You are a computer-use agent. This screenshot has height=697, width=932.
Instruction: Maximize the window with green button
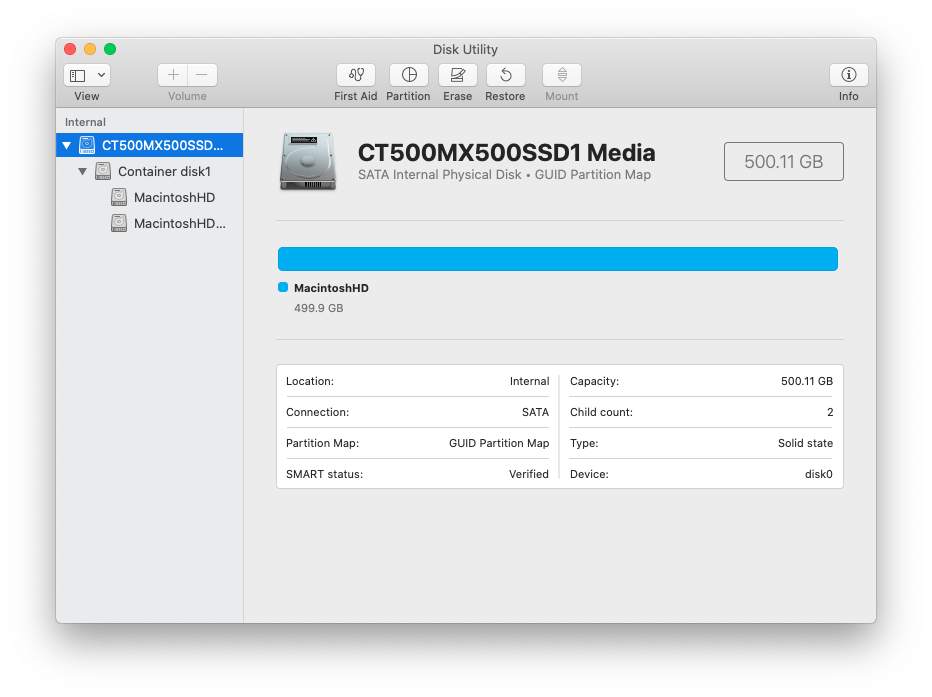click(x=110, y=49)
